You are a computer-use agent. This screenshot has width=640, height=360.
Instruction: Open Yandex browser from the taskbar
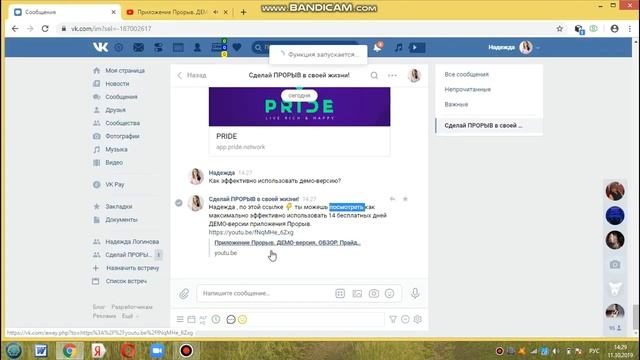98,351
